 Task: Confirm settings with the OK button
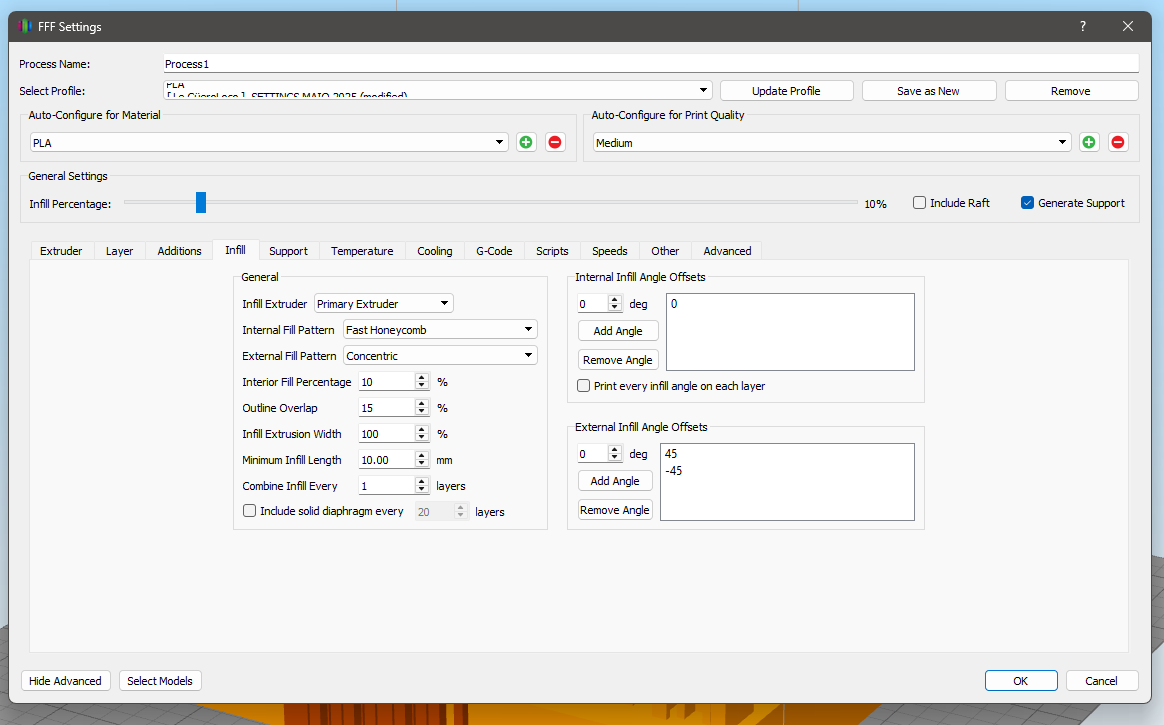pyautogui.click(x=1021, y=680)
